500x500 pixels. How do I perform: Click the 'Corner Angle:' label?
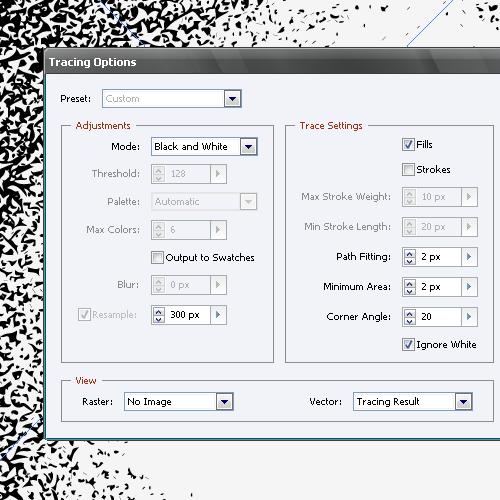(359, 317)
